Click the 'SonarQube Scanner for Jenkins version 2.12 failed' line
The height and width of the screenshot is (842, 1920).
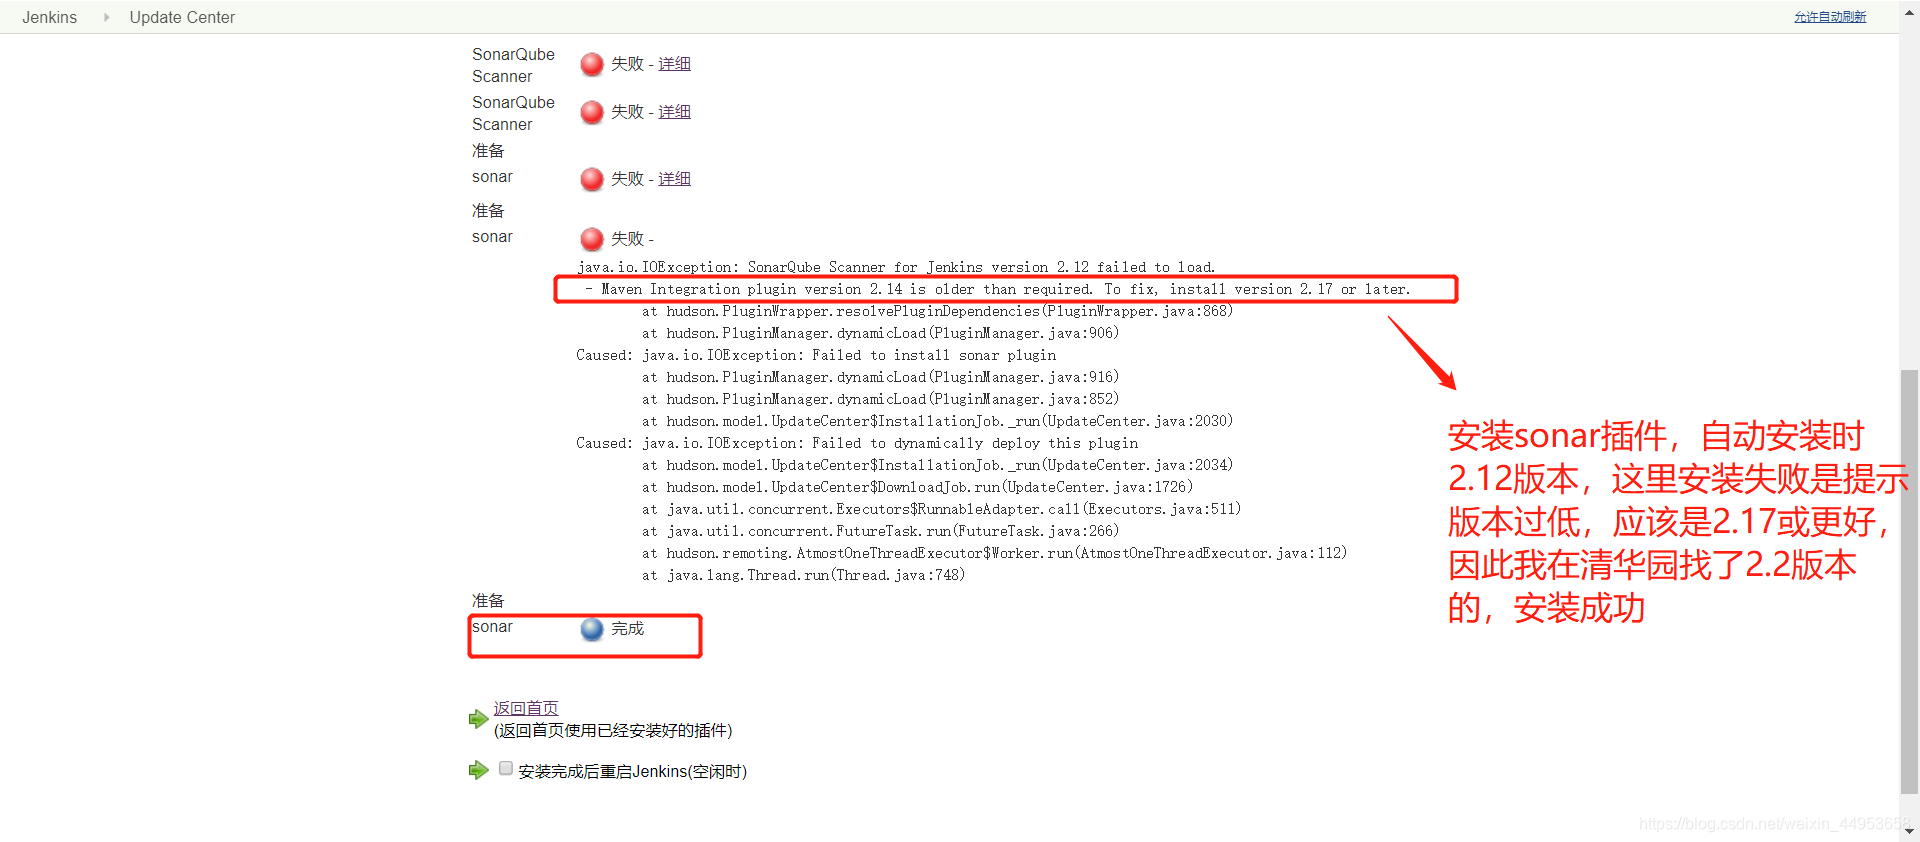pos(896,267)
